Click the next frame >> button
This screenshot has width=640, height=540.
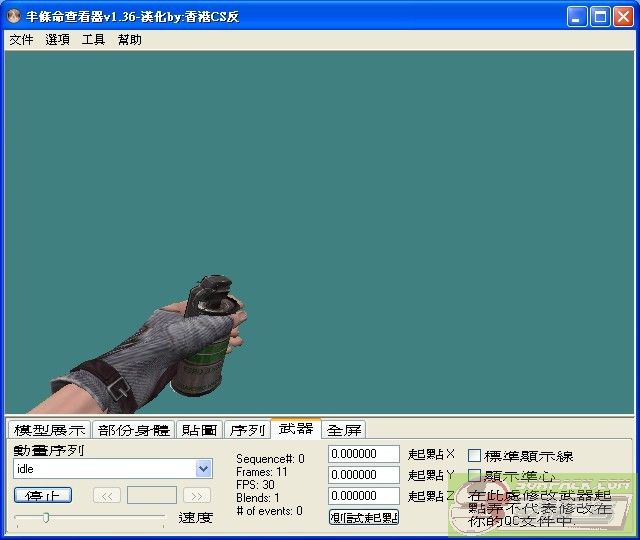(x=197, y=495)
